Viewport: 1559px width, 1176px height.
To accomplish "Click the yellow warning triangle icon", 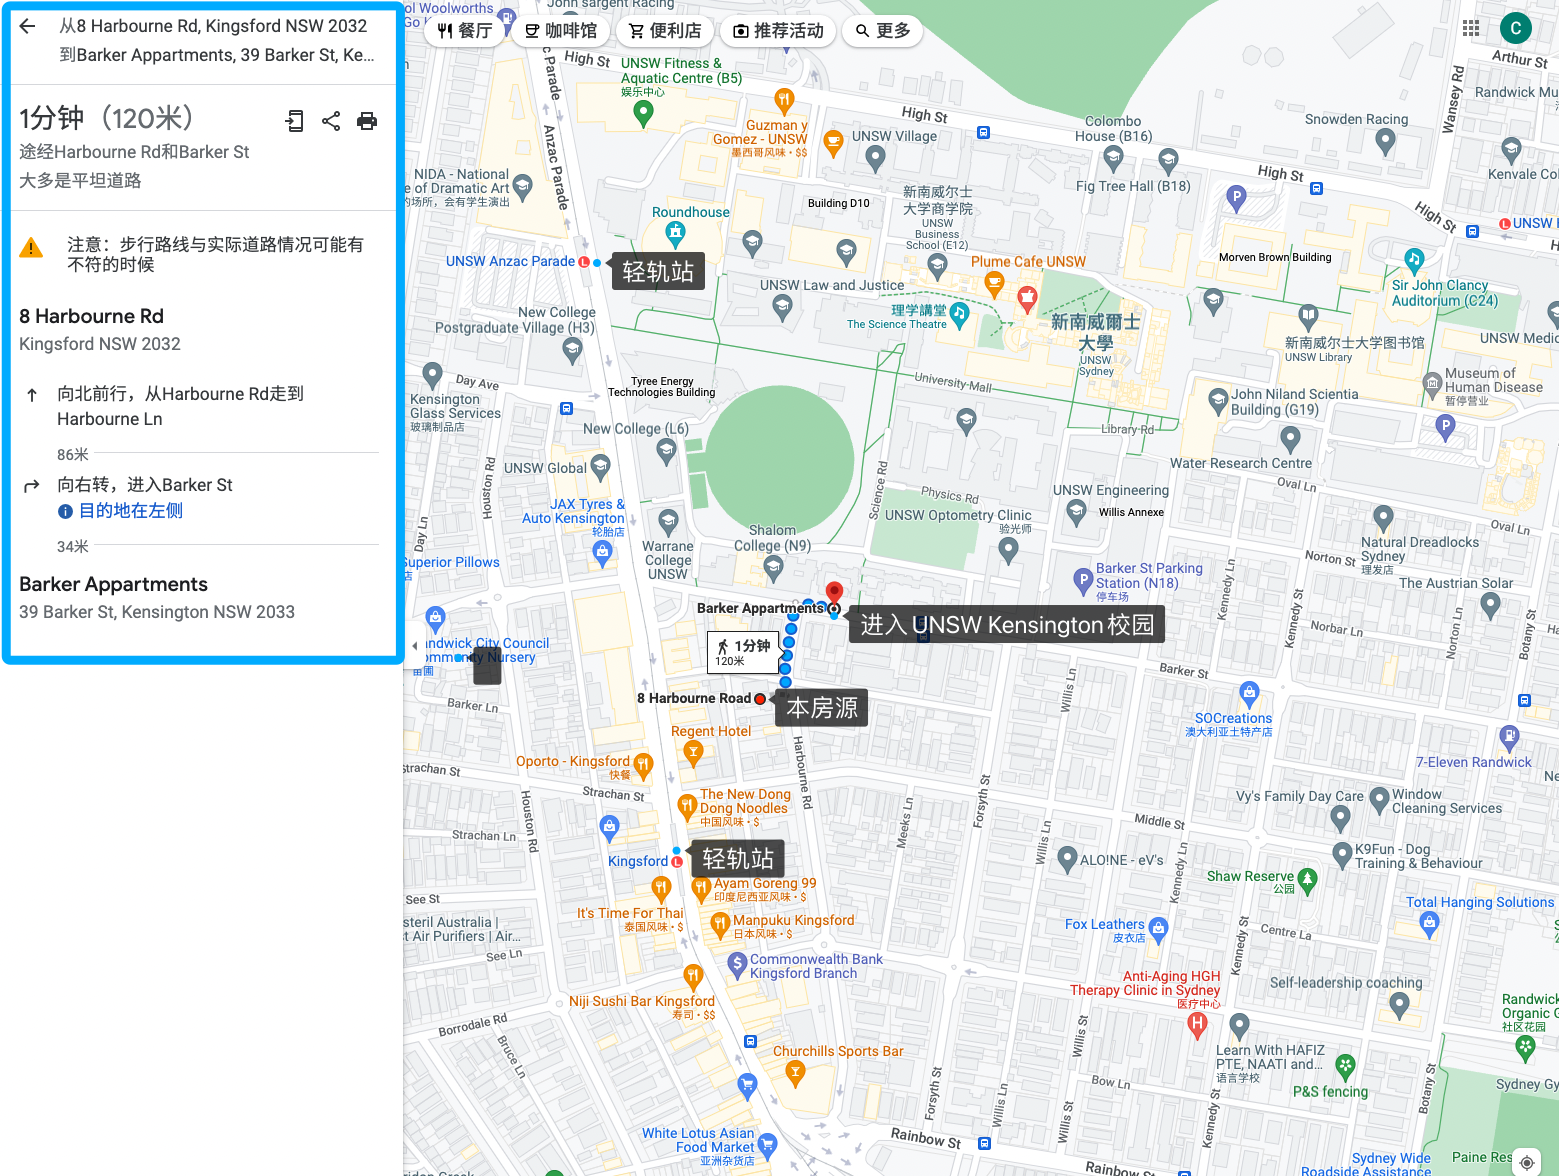I will pos(32,248).
